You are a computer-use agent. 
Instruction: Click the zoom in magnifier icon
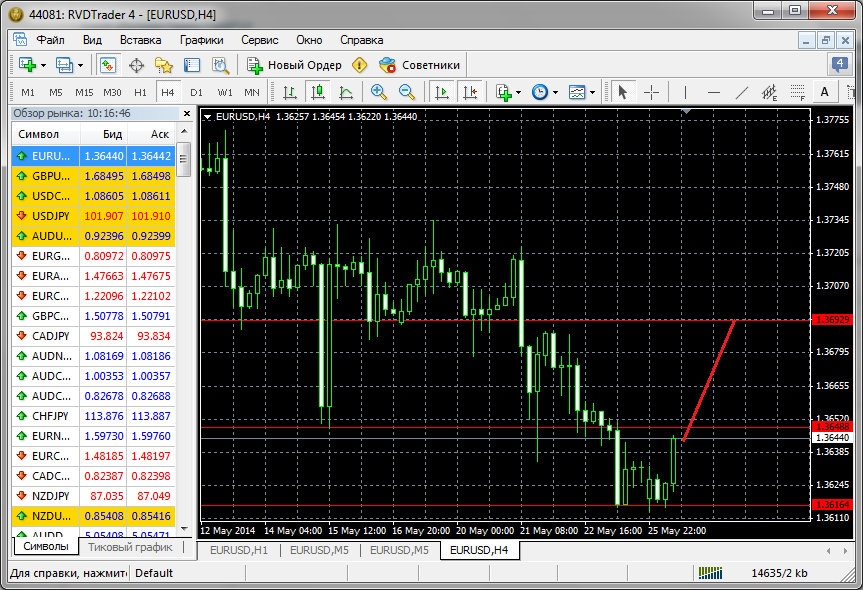(x=379, y=92)
